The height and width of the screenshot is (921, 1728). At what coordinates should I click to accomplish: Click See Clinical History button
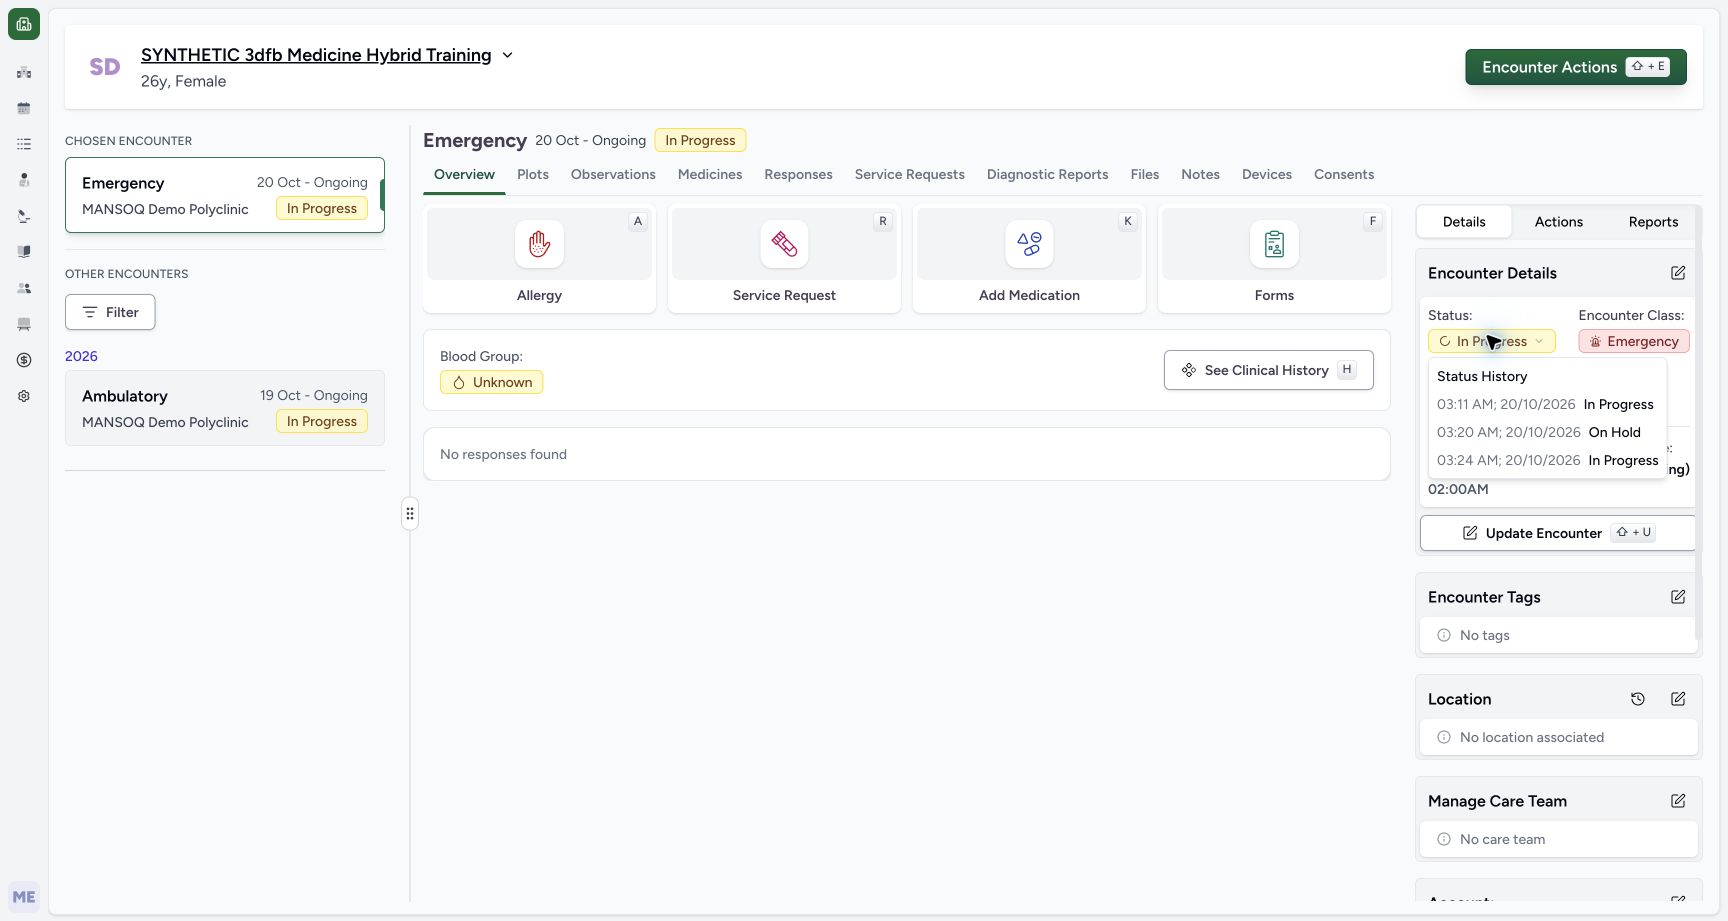coord(1268,370)
